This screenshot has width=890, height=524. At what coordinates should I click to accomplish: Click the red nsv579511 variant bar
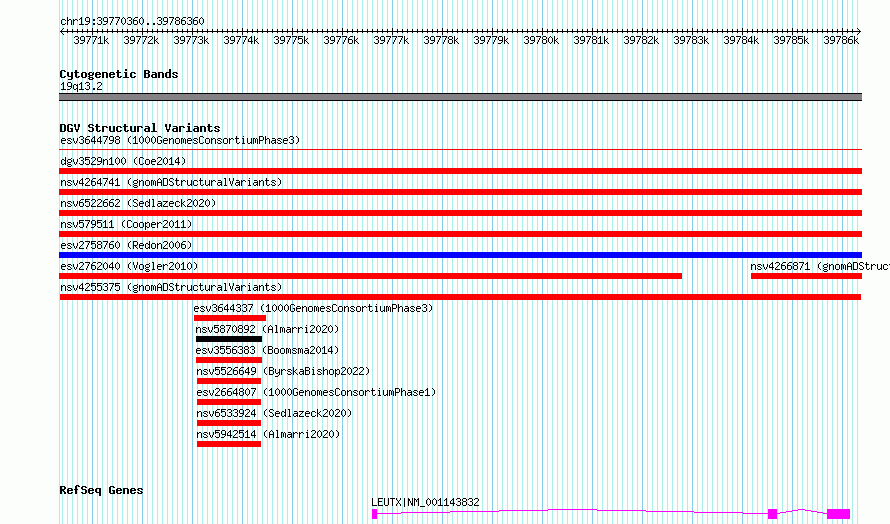460,234
